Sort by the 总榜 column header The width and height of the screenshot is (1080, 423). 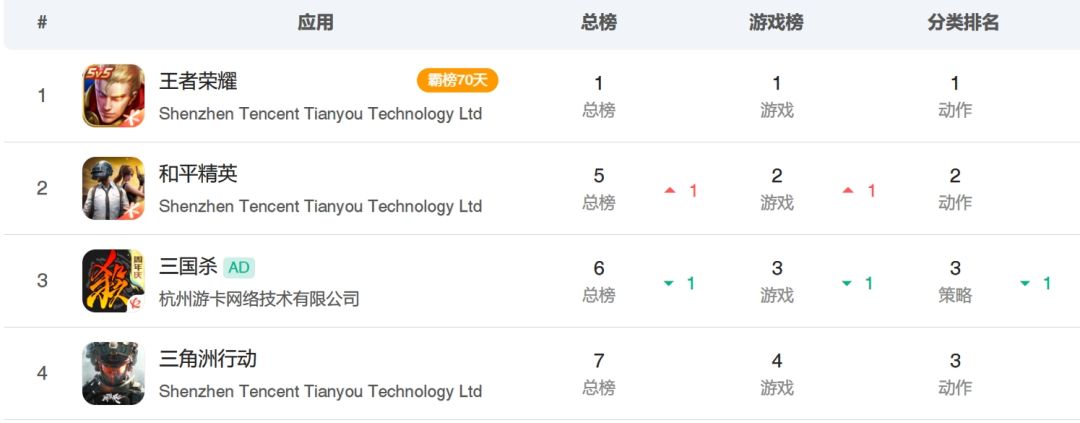599,23
